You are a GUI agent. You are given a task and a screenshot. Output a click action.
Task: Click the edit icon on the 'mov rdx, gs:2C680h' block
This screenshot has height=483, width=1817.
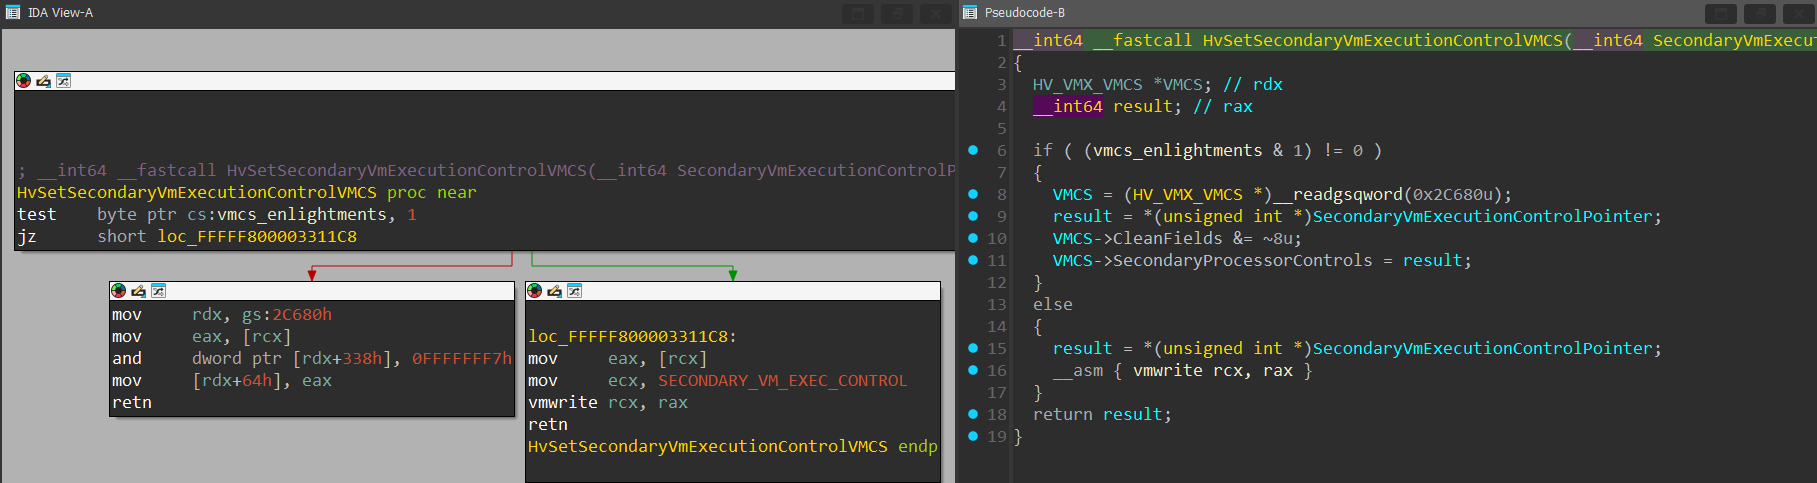tap(138, 291)
